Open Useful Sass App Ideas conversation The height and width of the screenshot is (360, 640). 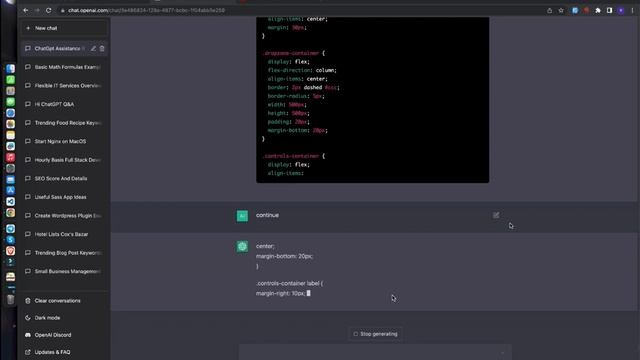pyautogui.click(x=64, y=197)
